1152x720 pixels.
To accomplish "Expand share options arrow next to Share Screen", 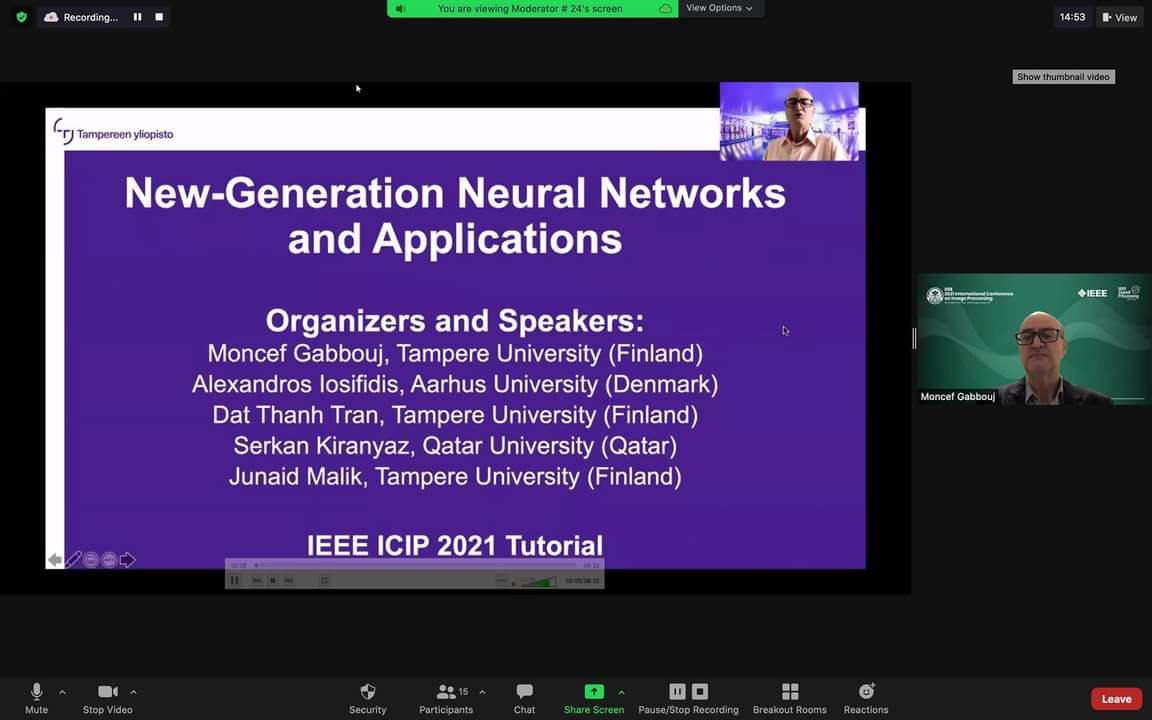I will pyautogui.click(x=622, y=692).
